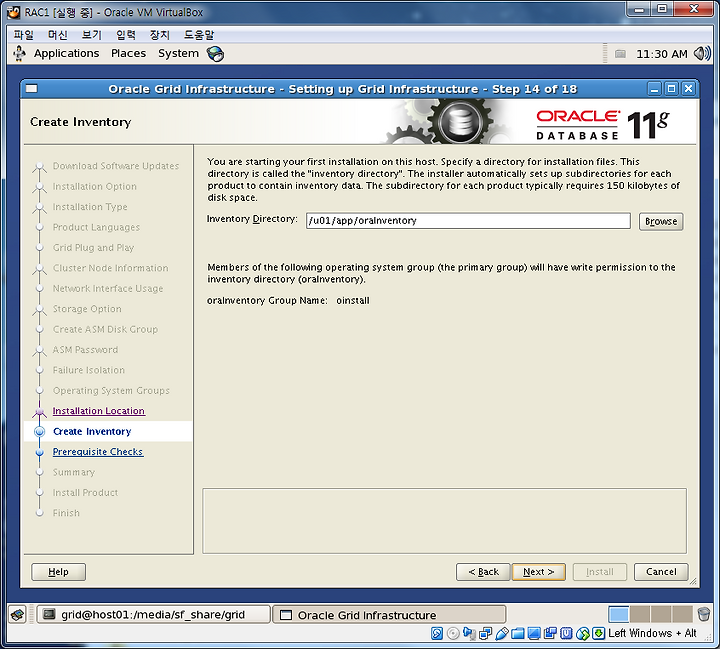Screen dimensions: 720x649
Task: Click the Summary step
Action: tap(73, 472)
